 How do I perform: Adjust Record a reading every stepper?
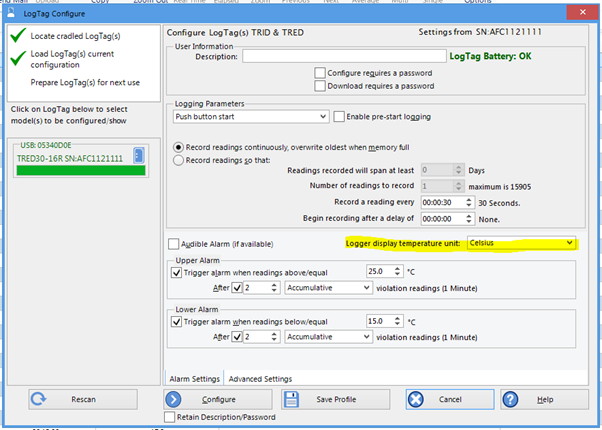point(468,202)
